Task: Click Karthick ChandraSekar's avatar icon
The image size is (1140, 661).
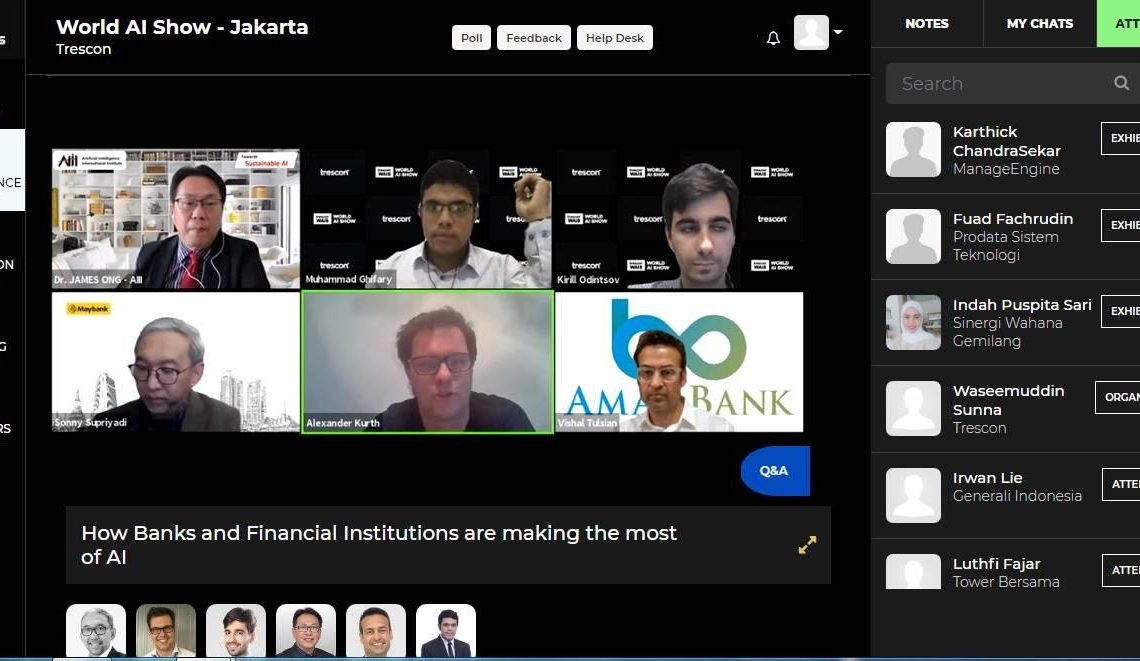Action: pos(913,150)
